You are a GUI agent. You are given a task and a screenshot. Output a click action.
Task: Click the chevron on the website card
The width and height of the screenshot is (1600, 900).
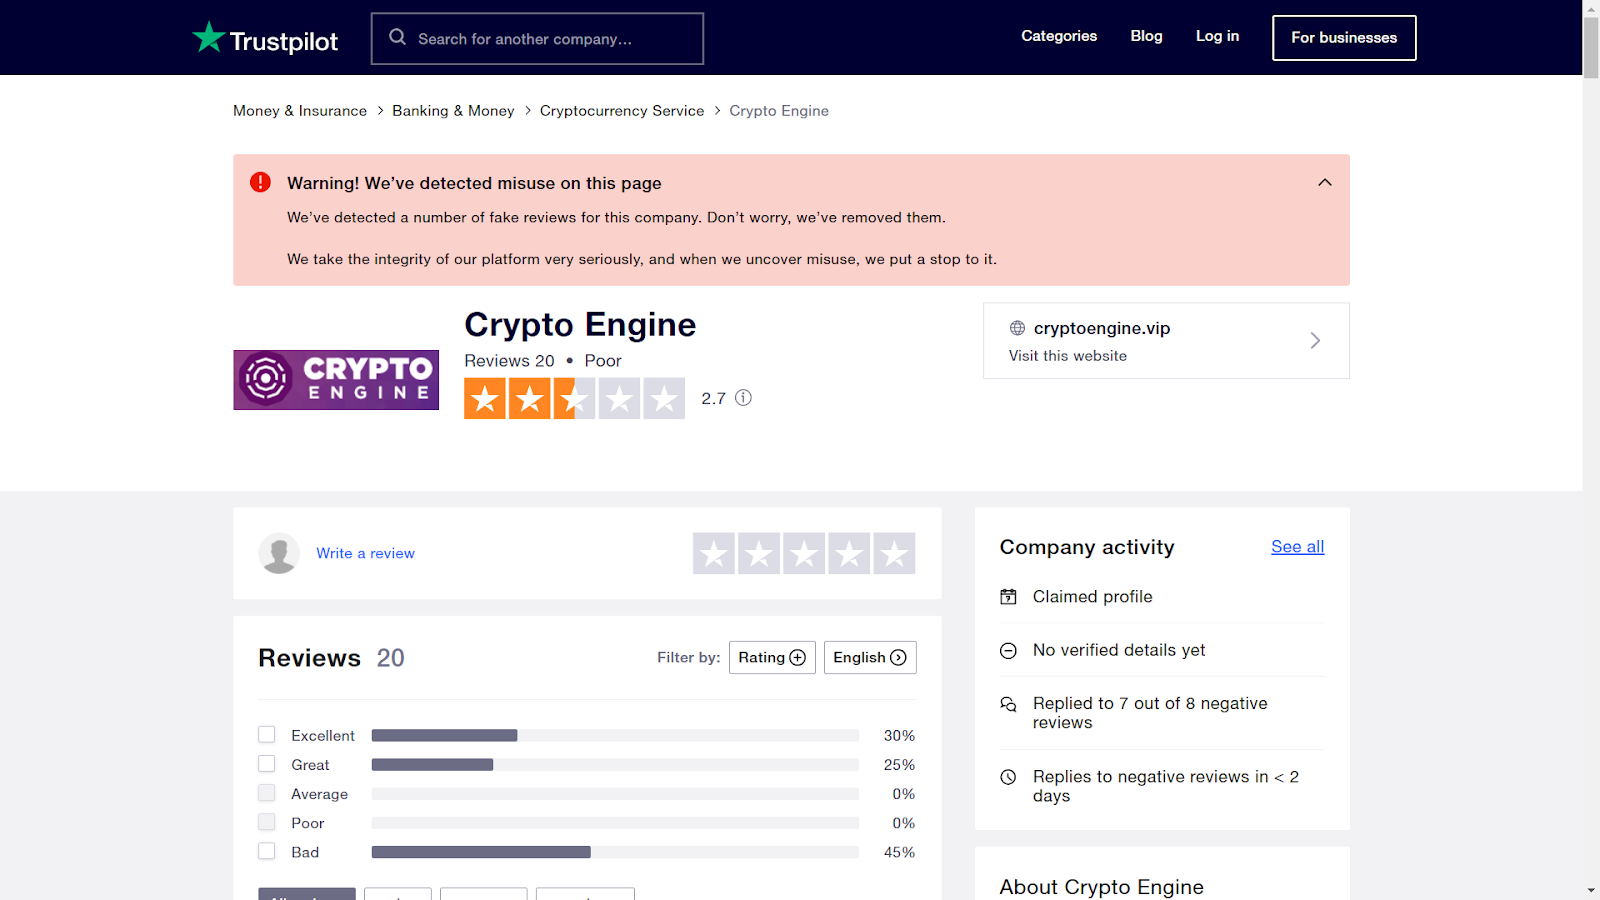pos(1315,340)
